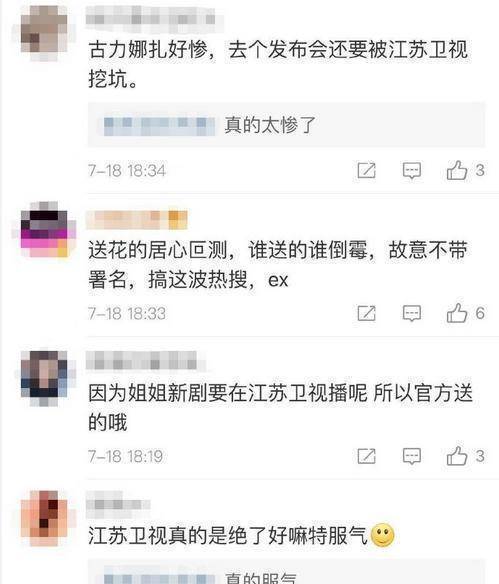The height and width of the screenshot is (584, 499).
Task: Open comment text 江苏卫视真的是绝了
Action: (x=228, y=536)
